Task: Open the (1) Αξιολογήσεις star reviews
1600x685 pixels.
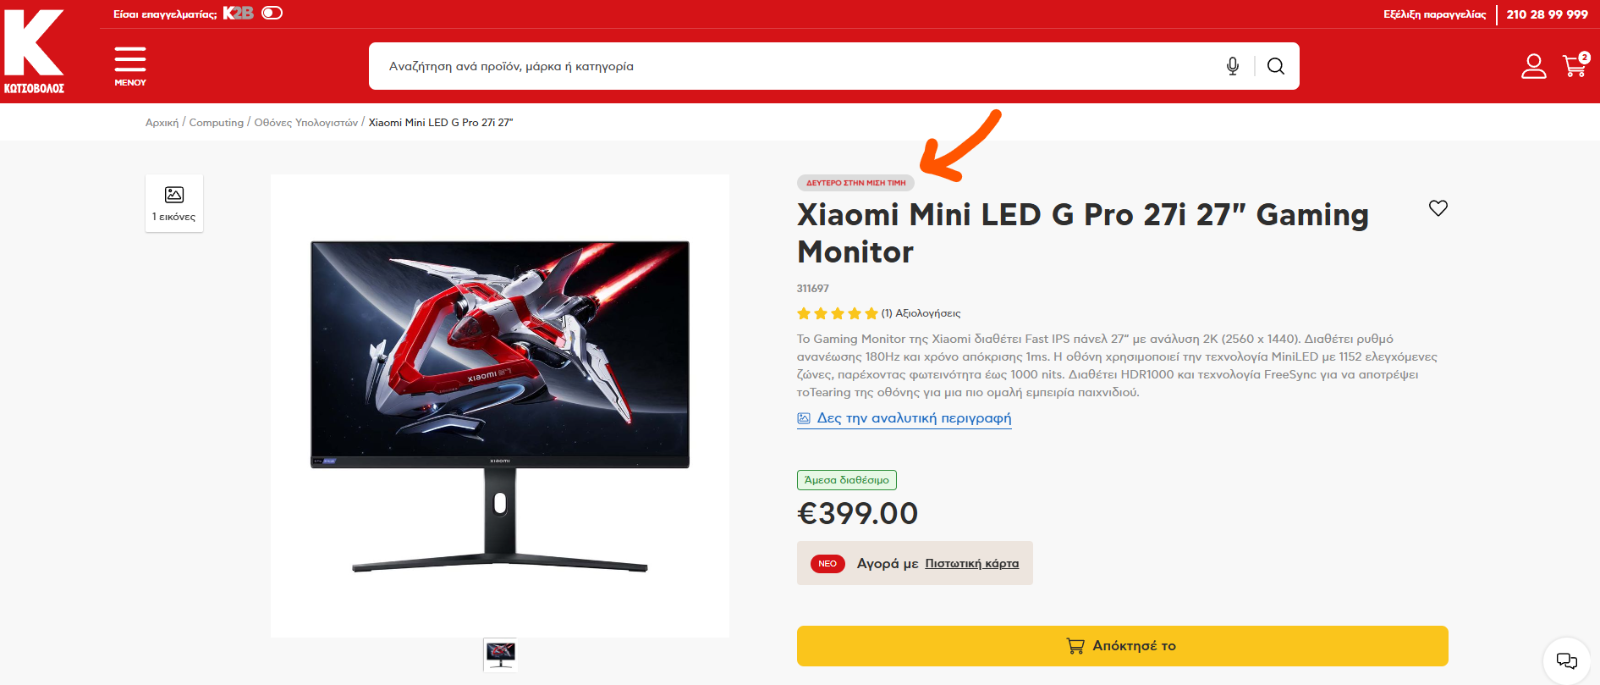Action: pos(878,313)
